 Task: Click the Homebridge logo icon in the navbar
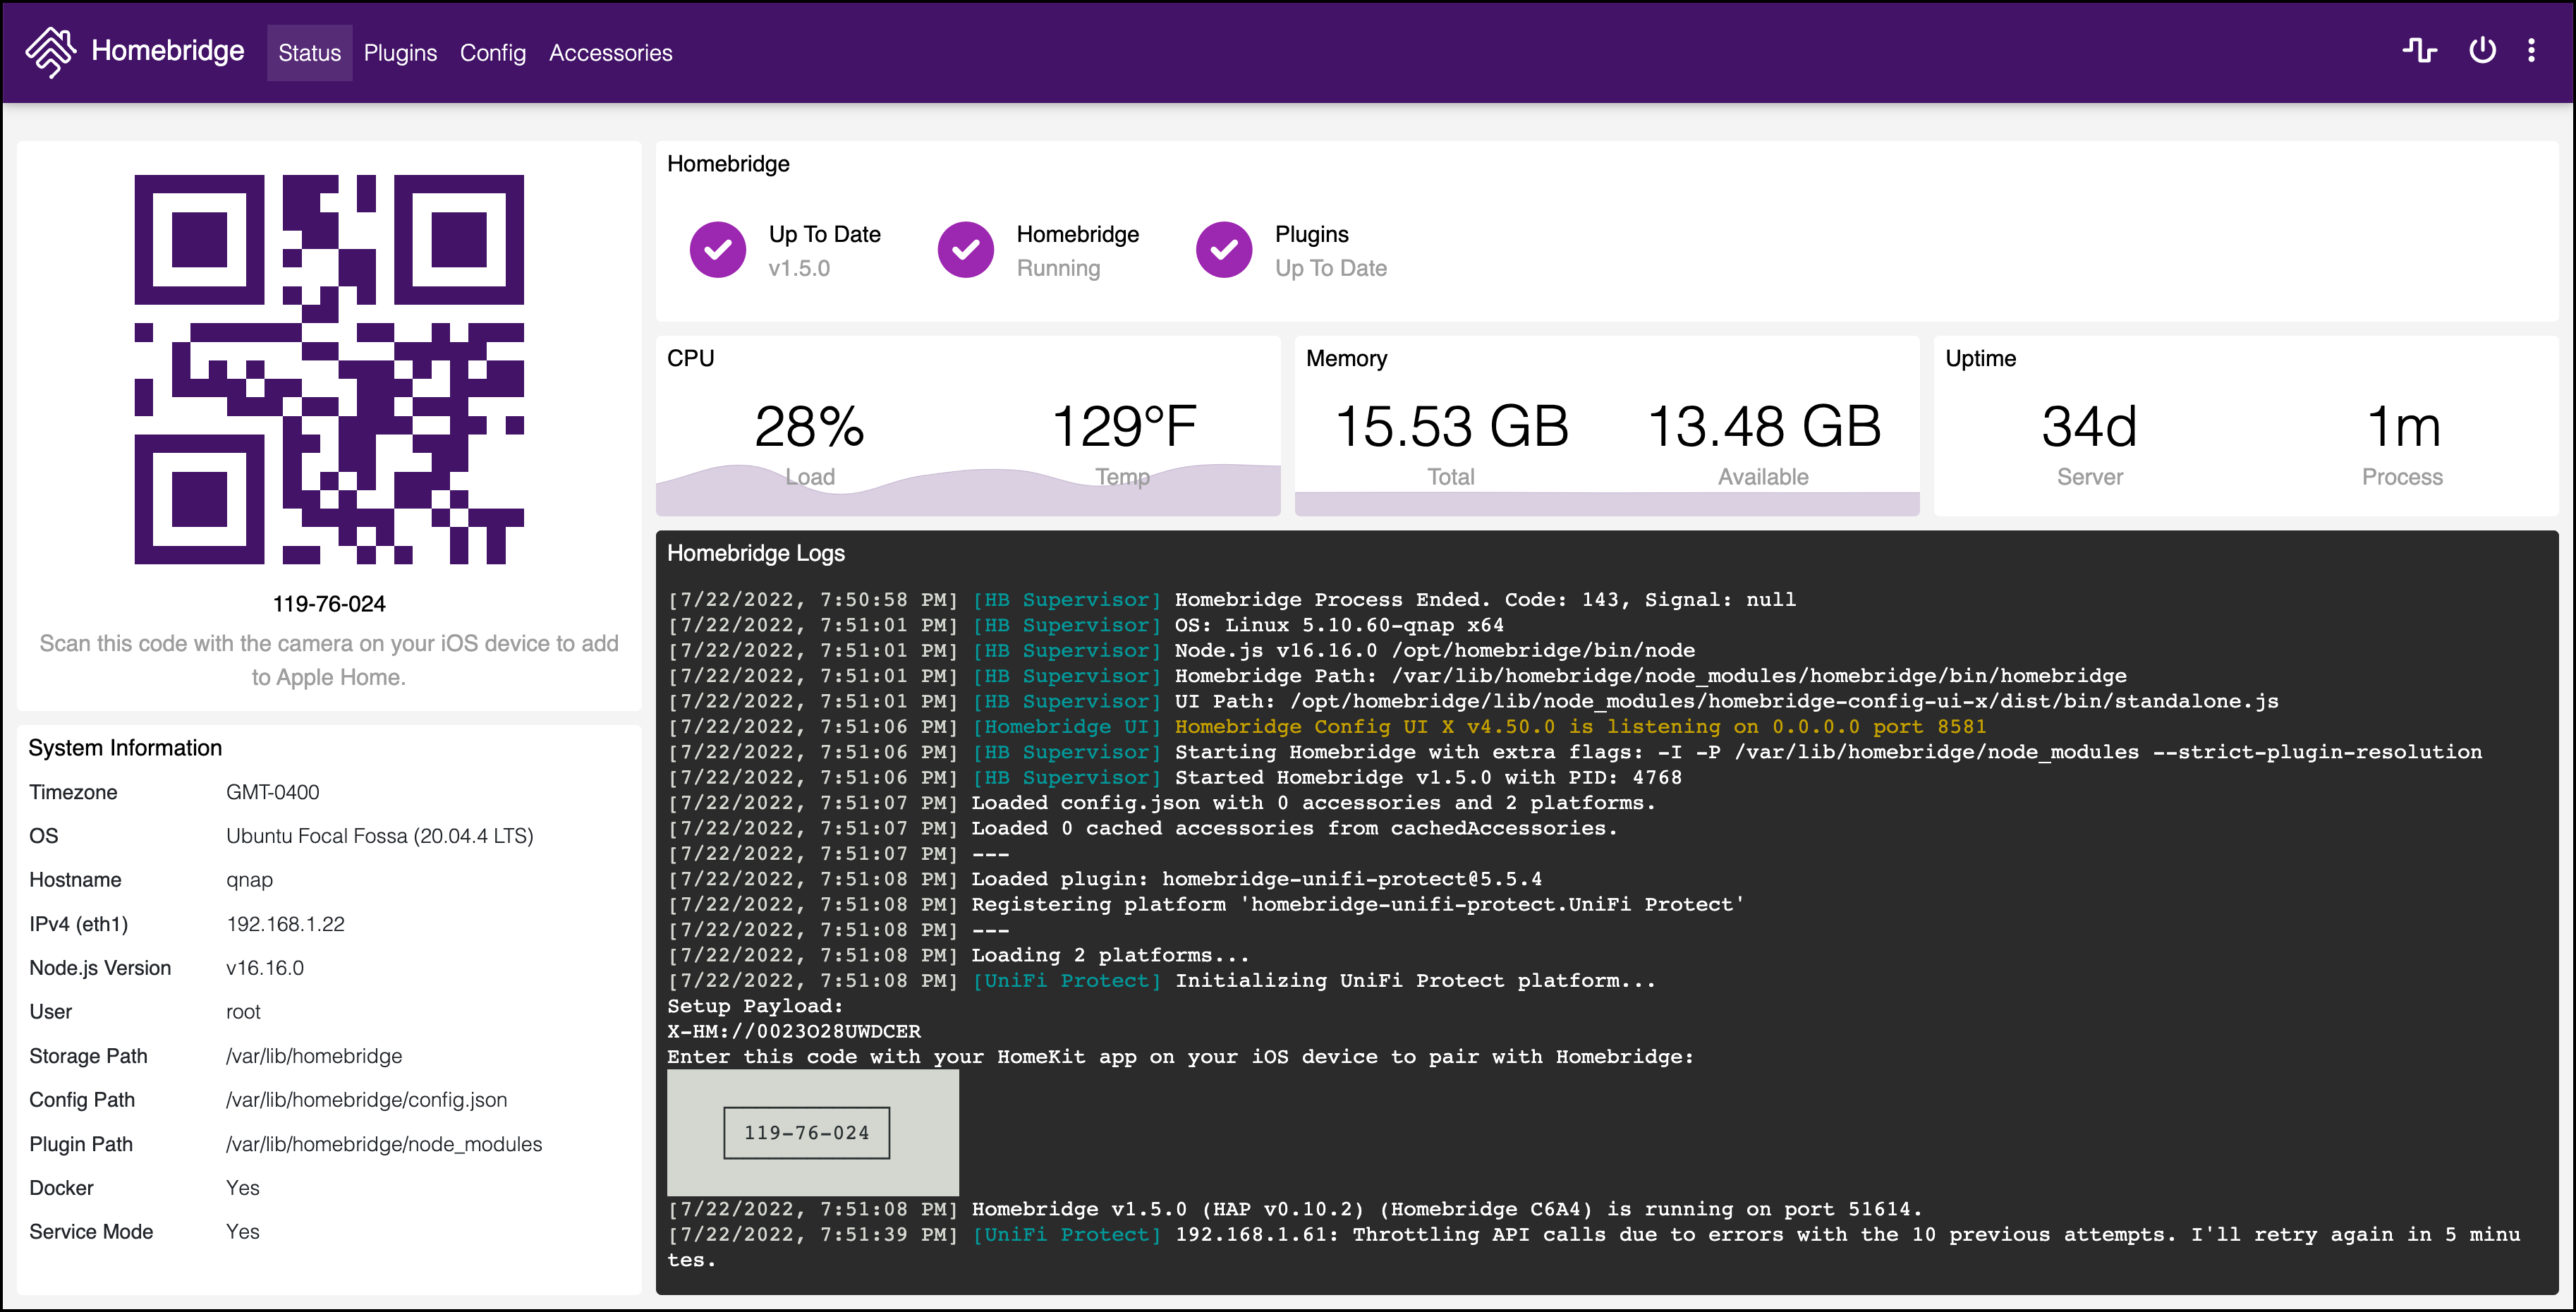coord(52,51)
